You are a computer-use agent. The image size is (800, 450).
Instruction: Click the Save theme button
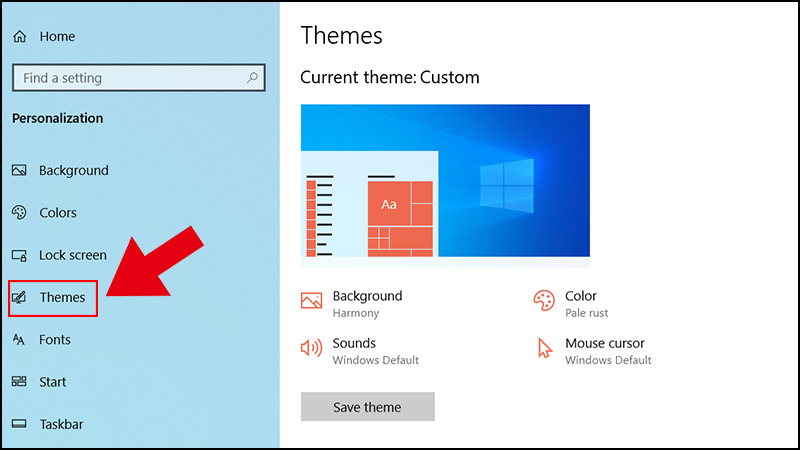click(x=367, y=407)
